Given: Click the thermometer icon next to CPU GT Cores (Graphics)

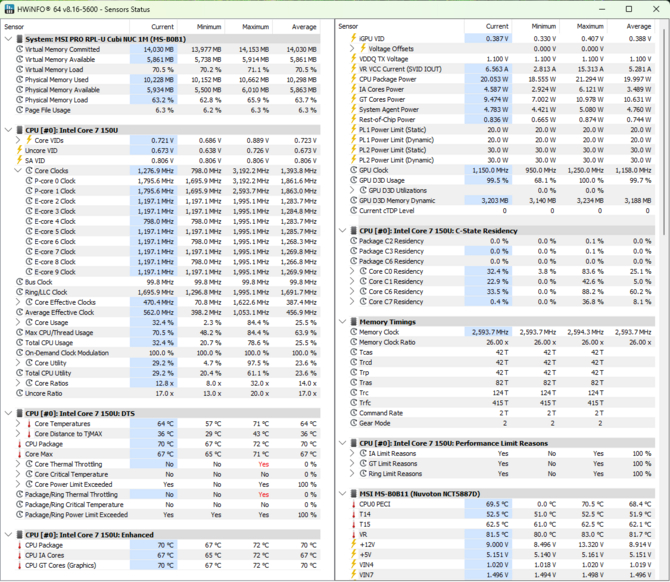Looking at the screenshot, I should [20, 565].
